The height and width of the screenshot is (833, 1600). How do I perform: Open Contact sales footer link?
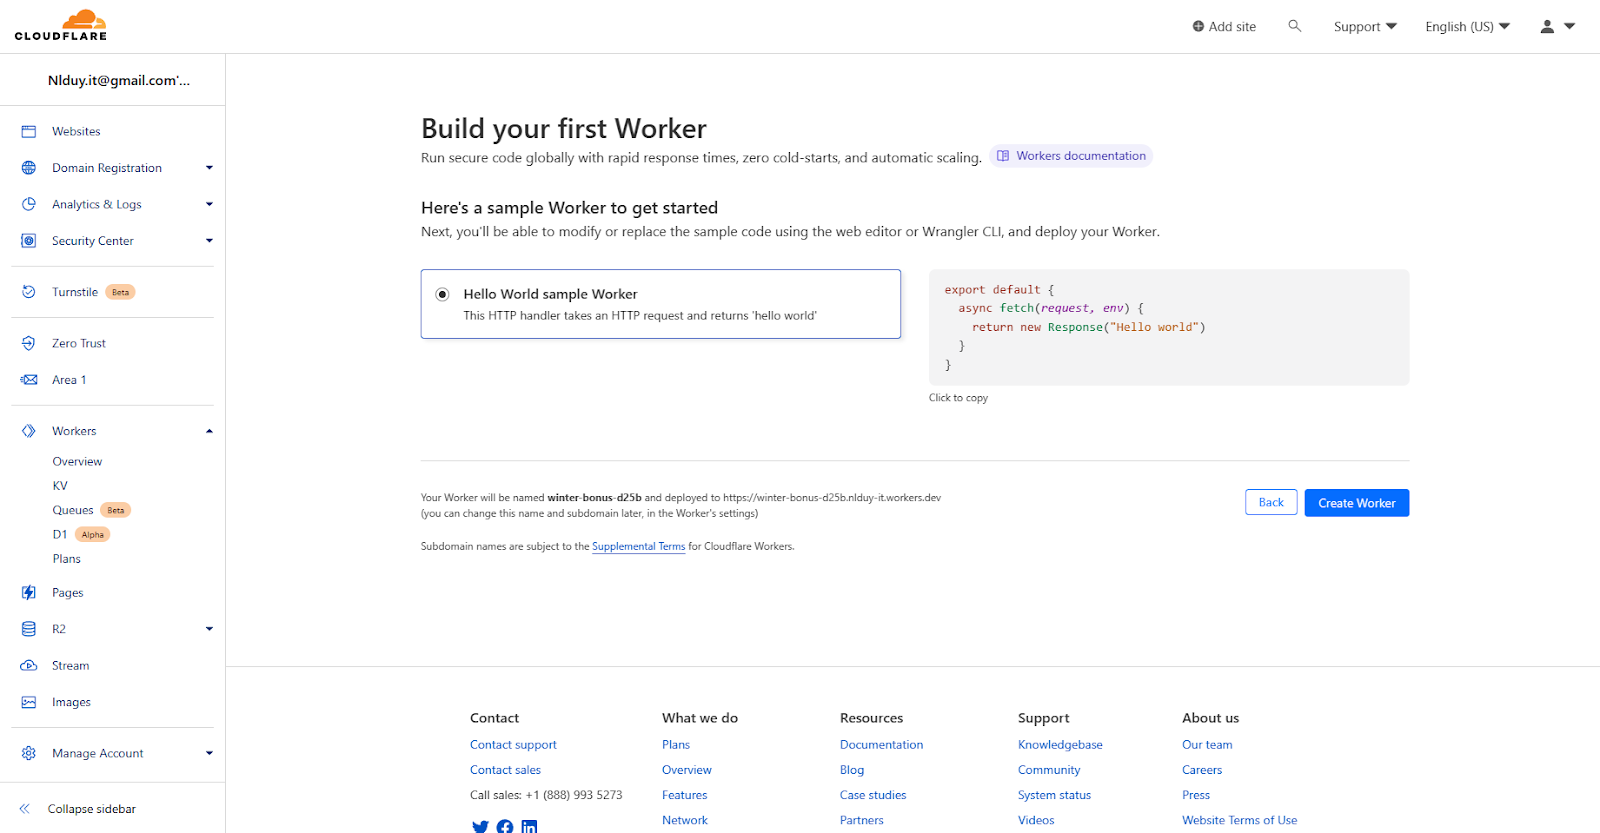(505, 770)
